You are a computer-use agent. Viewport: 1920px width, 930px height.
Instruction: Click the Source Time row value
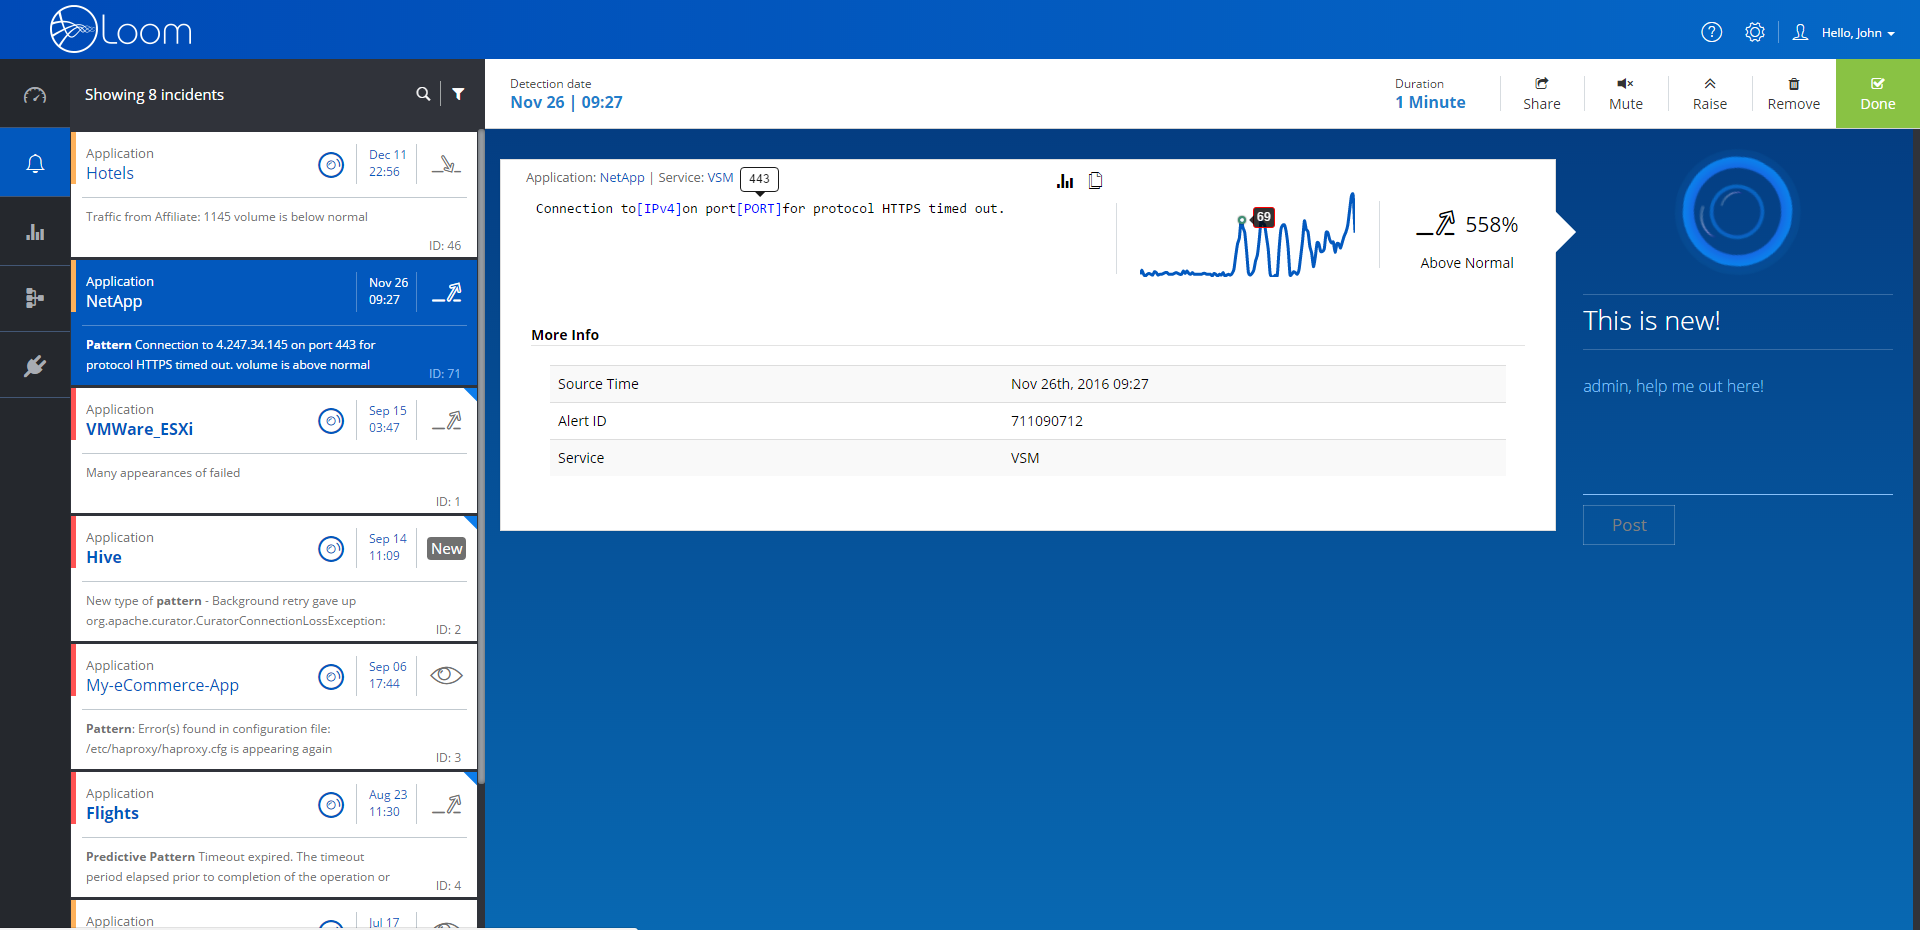coord(1080,384)
